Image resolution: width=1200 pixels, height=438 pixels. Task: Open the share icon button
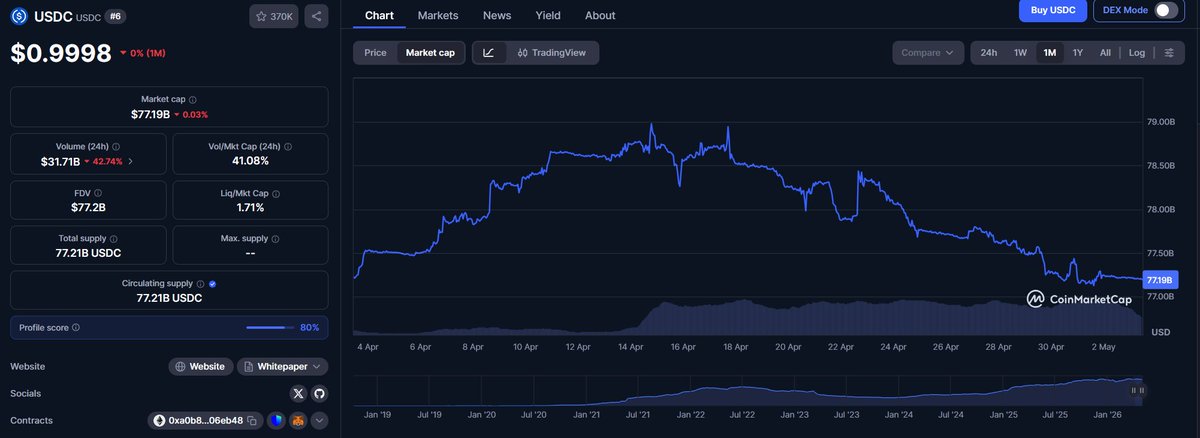(316, 16)
